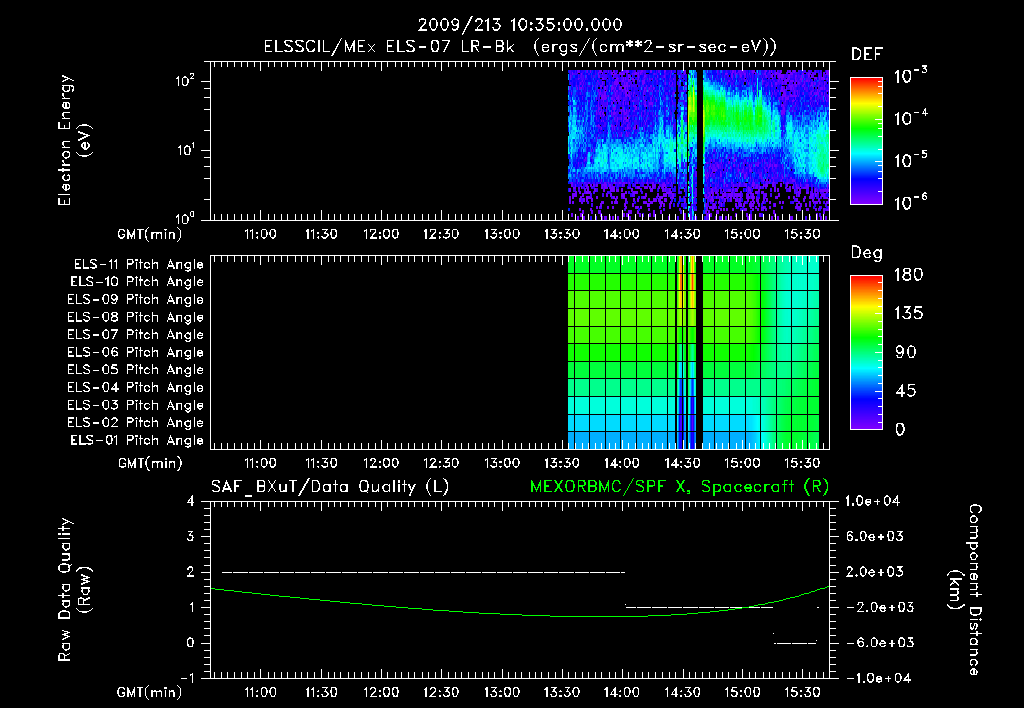Image resolution: width=1024 pixels, height=708 pixels.
Task: Click the 10^-6 value on the DEF scale
Action: click(910, 202)
